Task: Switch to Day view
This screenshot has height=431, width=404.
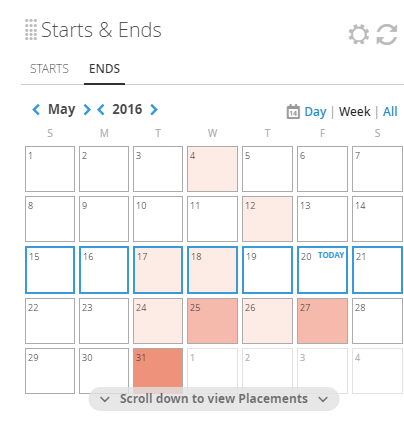Action: click(x=315, y=112)
